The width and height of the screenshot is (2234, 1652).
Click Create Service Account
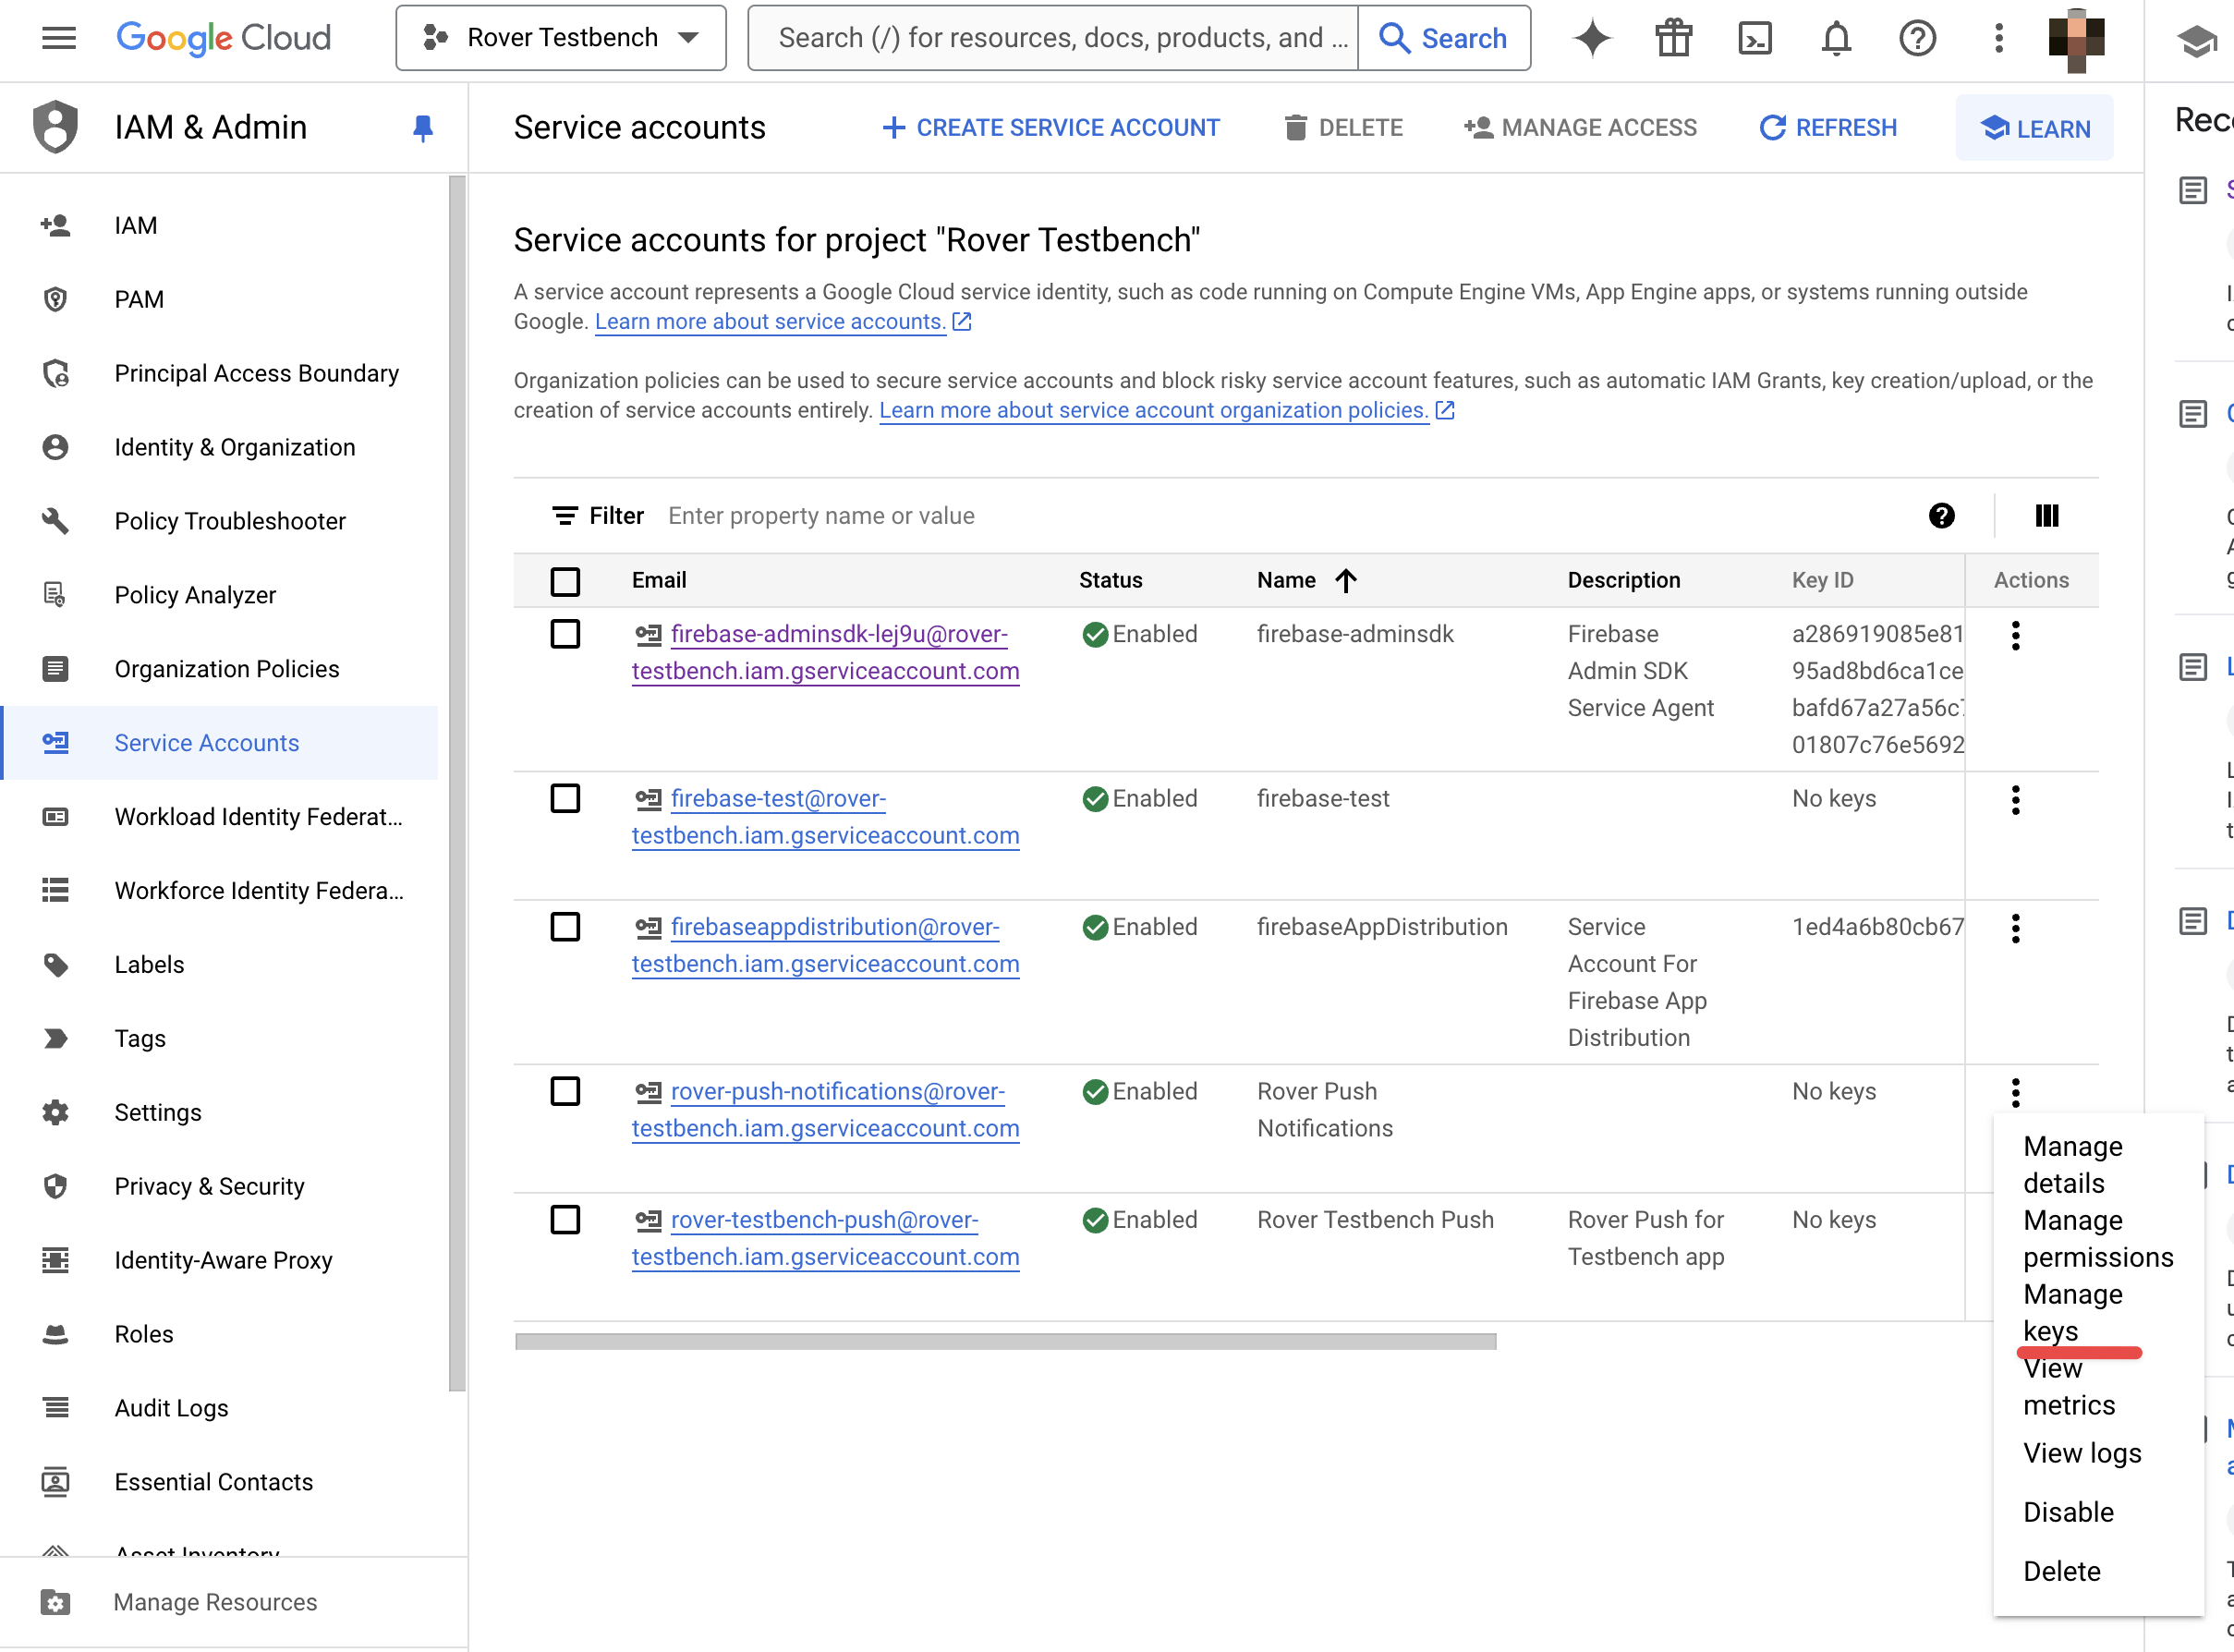click(x=1051, y=128)
